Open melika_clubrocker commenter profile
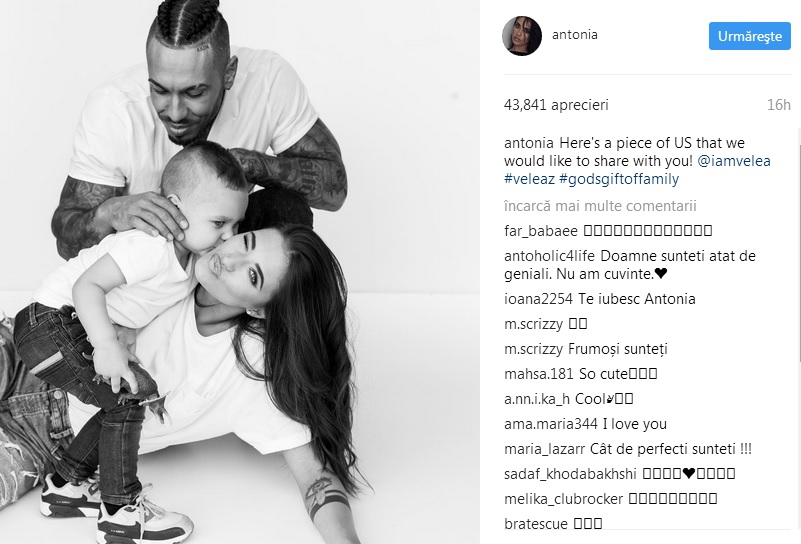 pos(563,499)
